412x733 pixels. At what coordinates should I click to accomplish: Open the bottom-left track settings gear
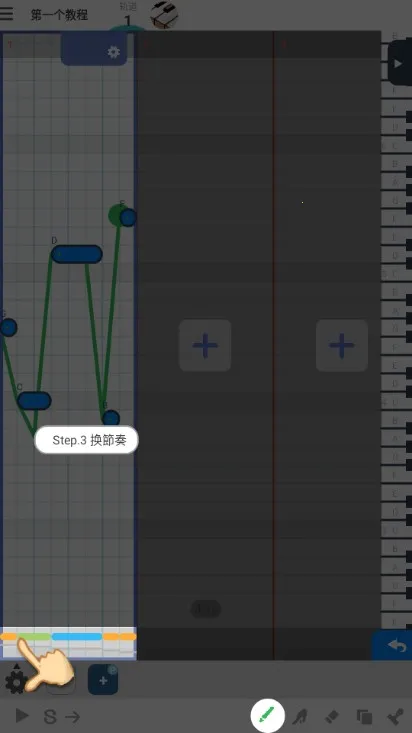tap(15, 682)
